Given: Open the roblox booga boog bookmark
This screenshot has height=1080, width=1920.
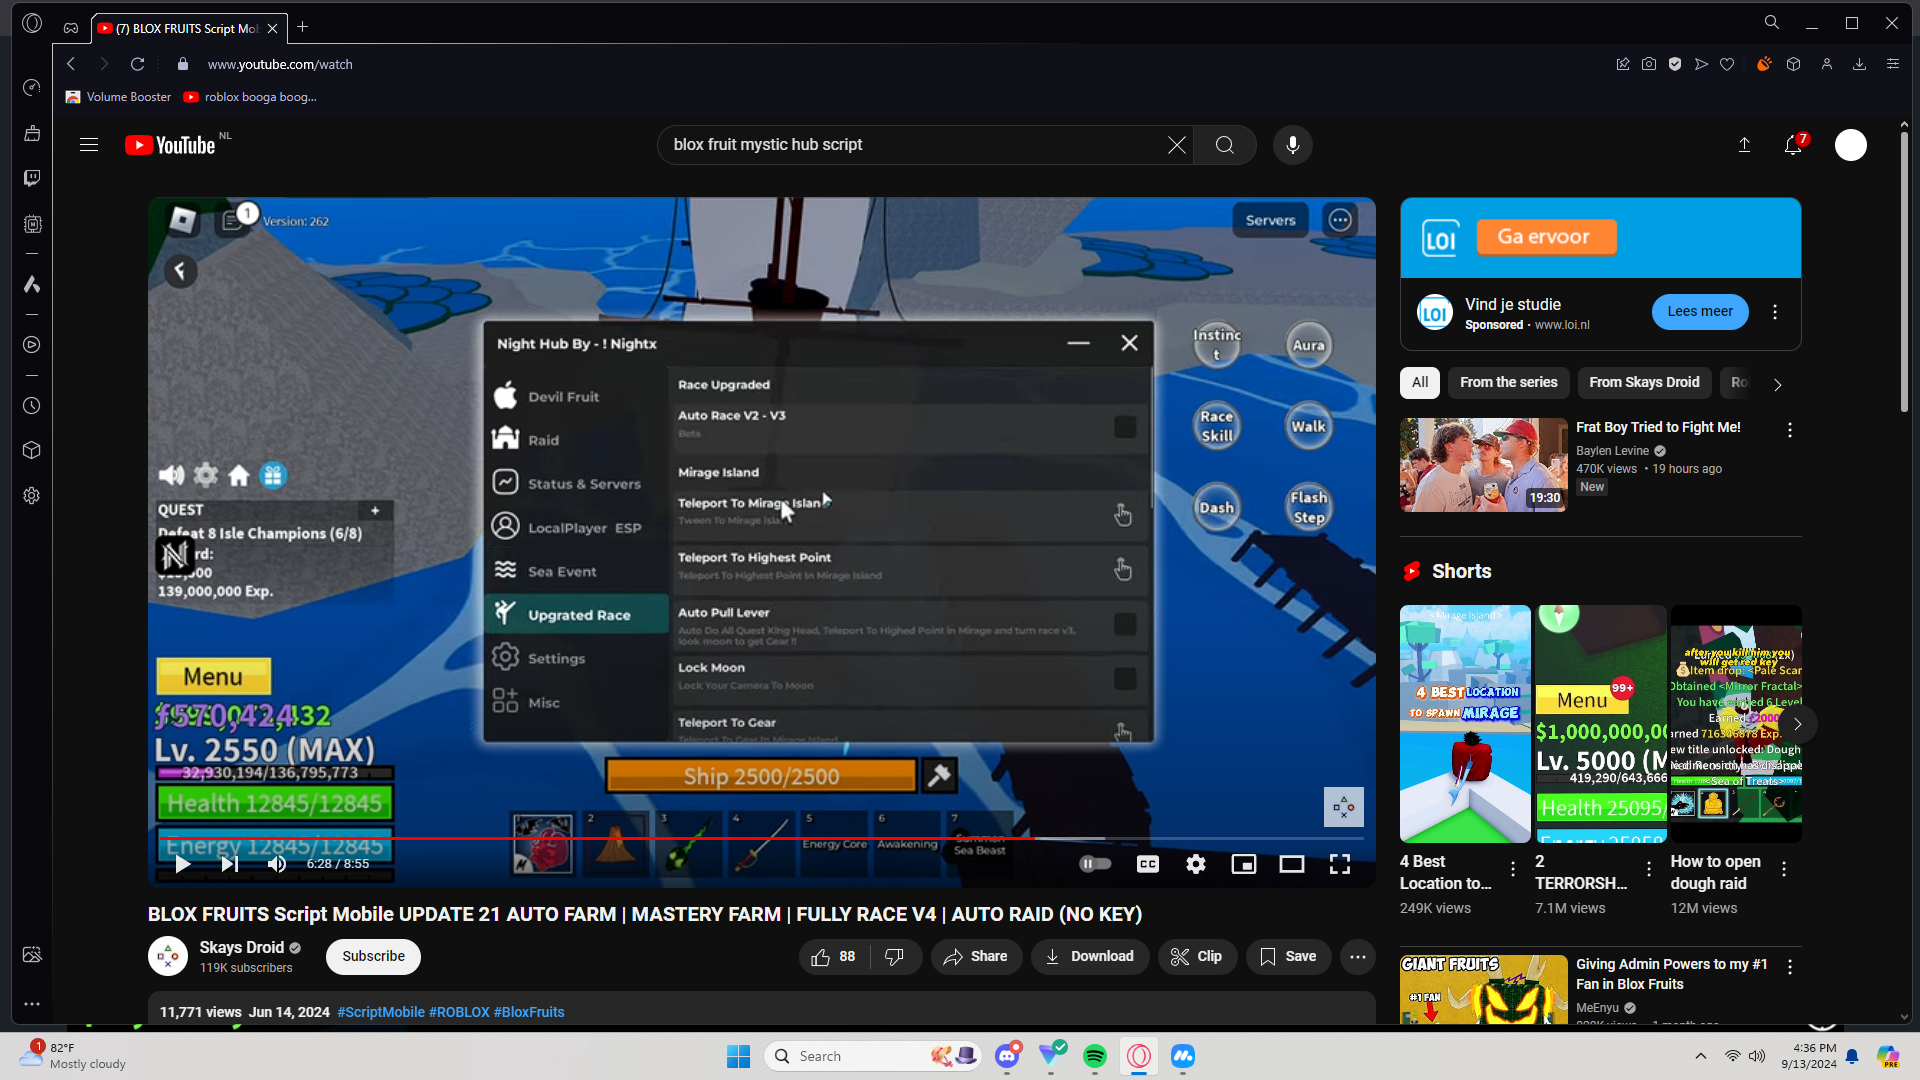Looking at the screenshot, I should coord(250,97).
